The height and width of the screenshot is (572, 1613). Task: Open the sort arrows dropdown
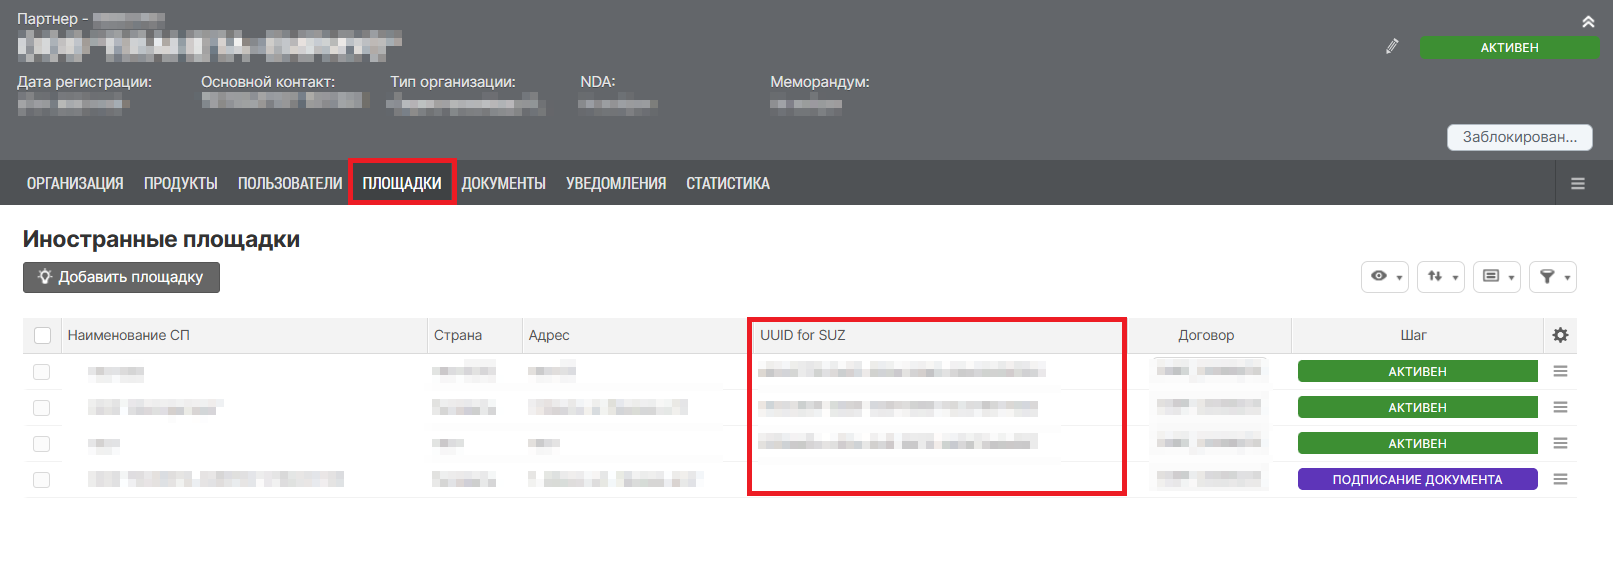click(1441, 277)
